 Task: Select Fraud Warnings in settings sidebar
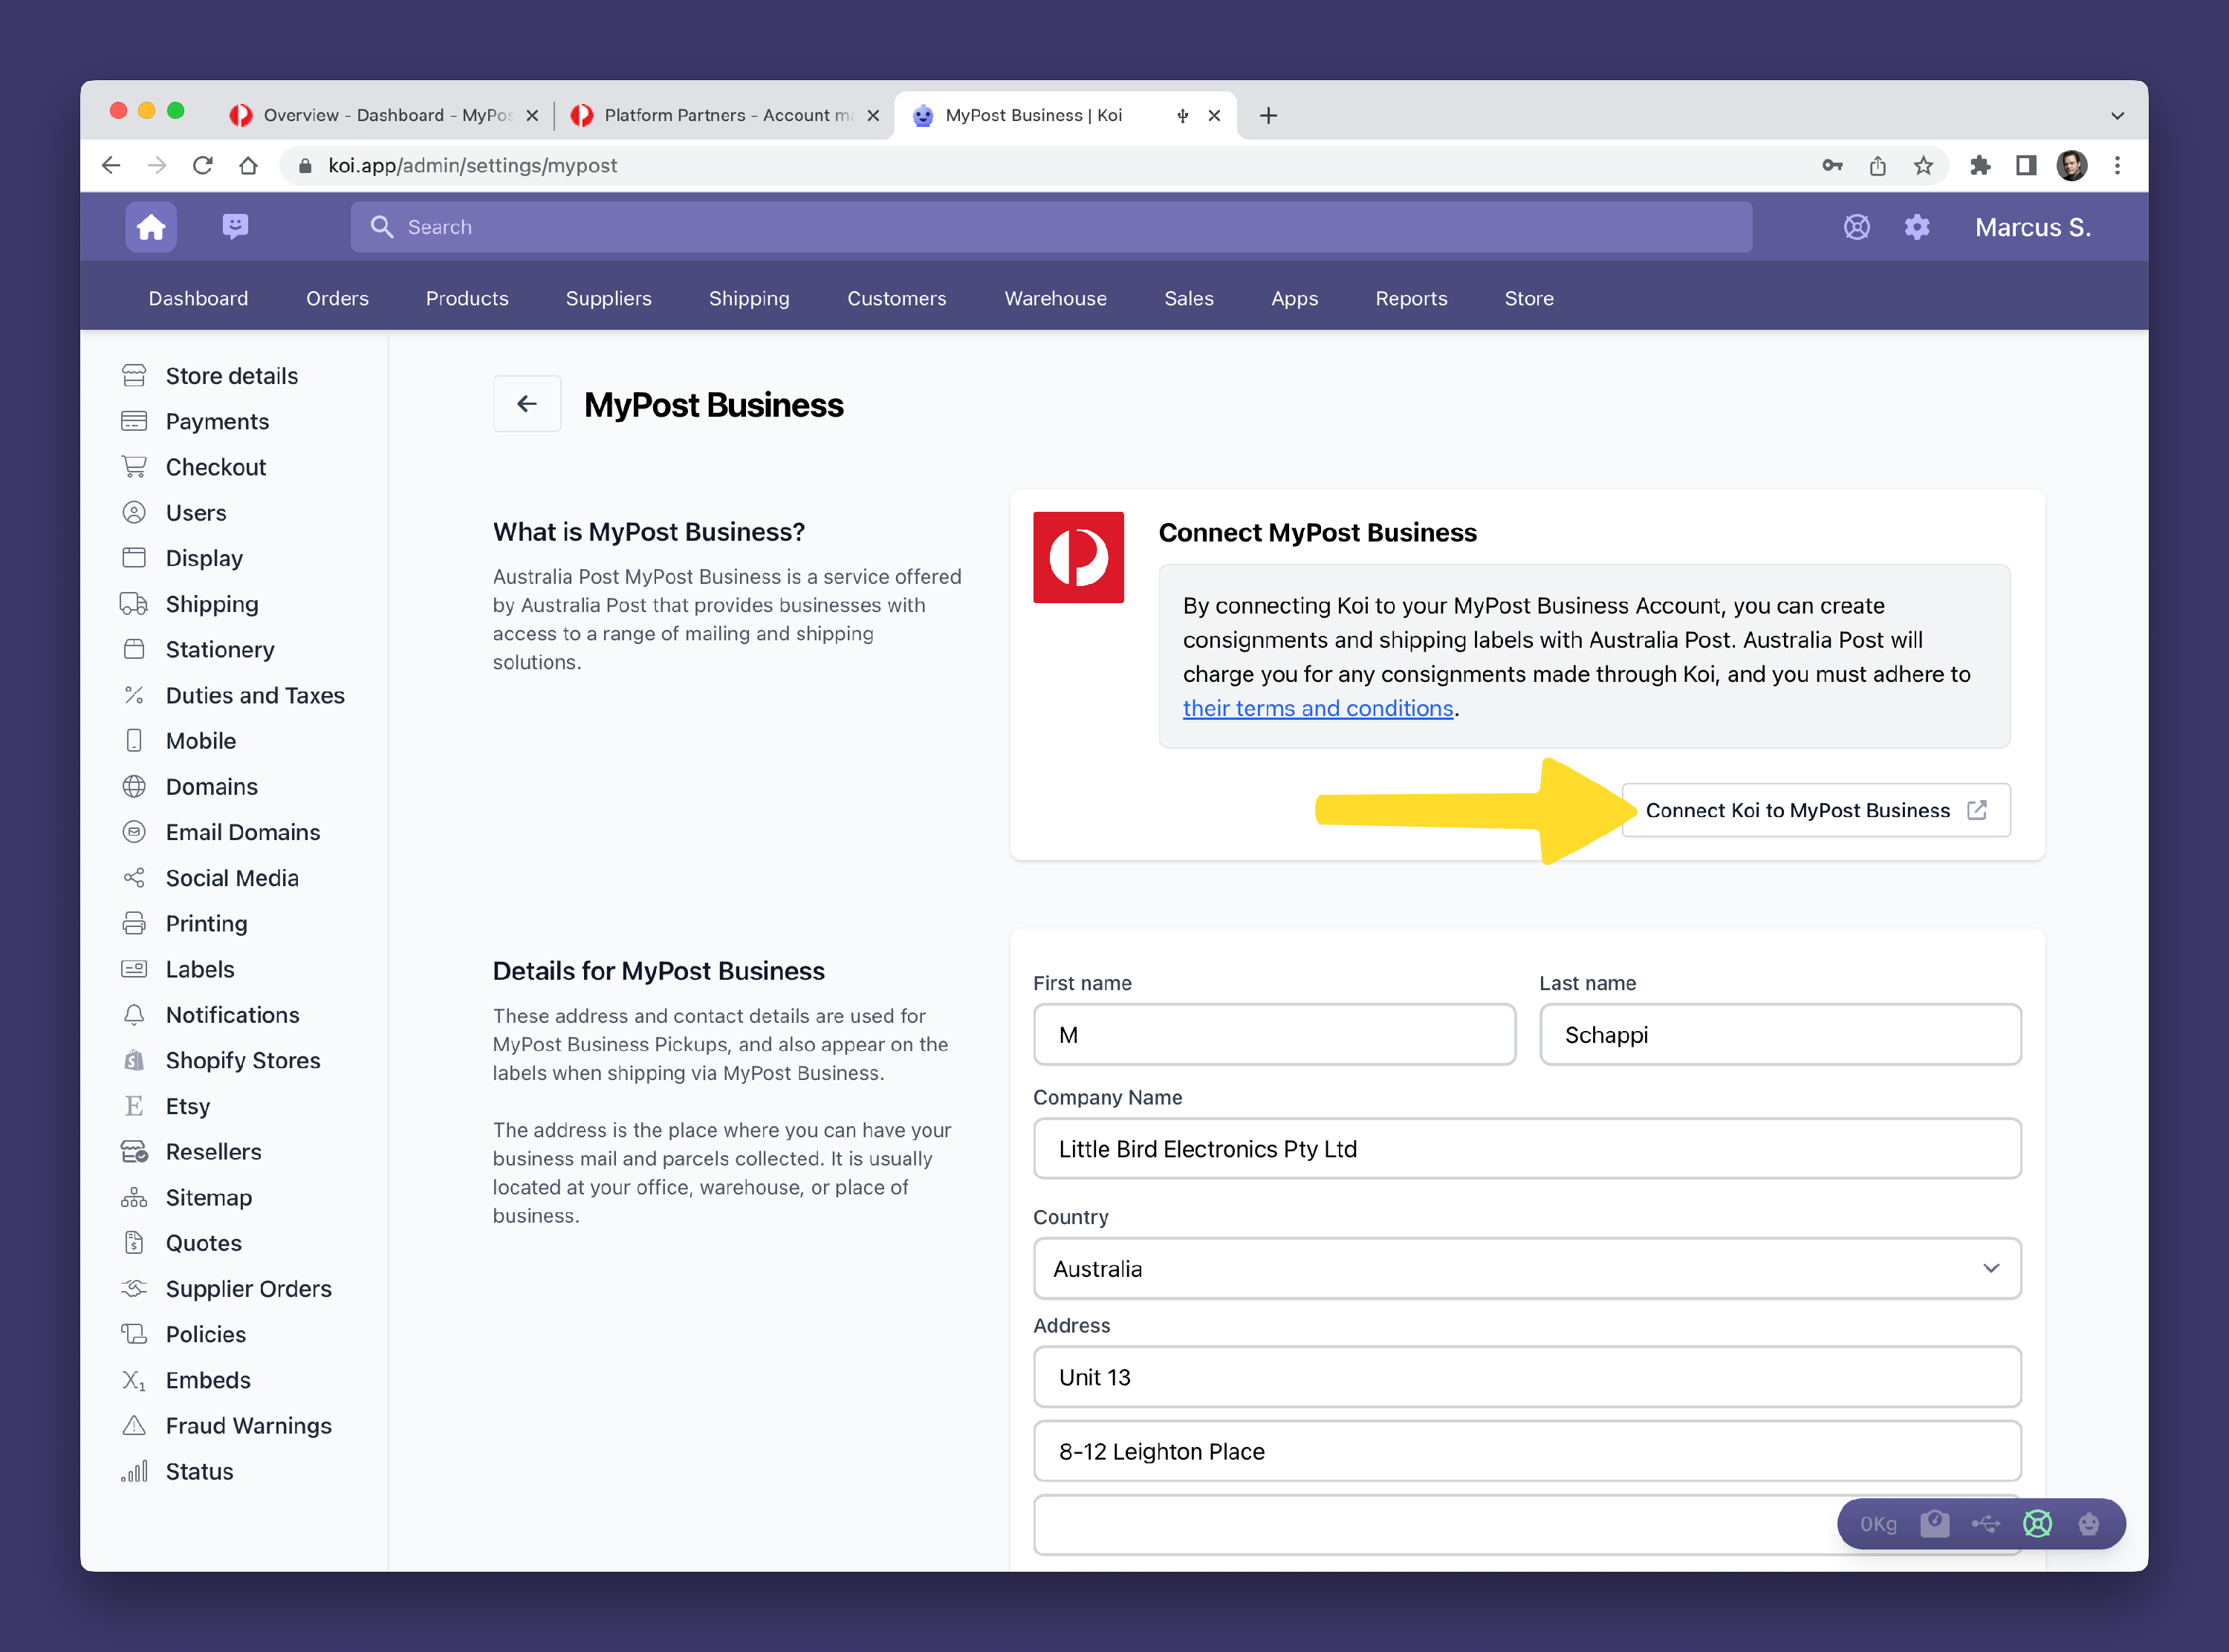point(248,1425)
